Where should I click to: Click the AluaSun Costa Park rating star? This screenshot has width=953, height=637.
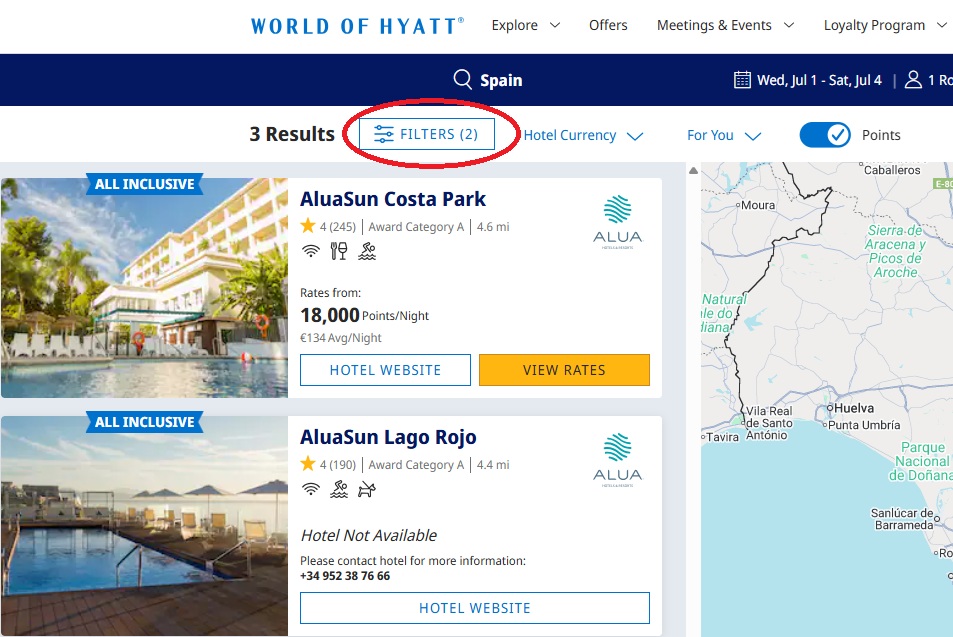click(x=308, y=226)
